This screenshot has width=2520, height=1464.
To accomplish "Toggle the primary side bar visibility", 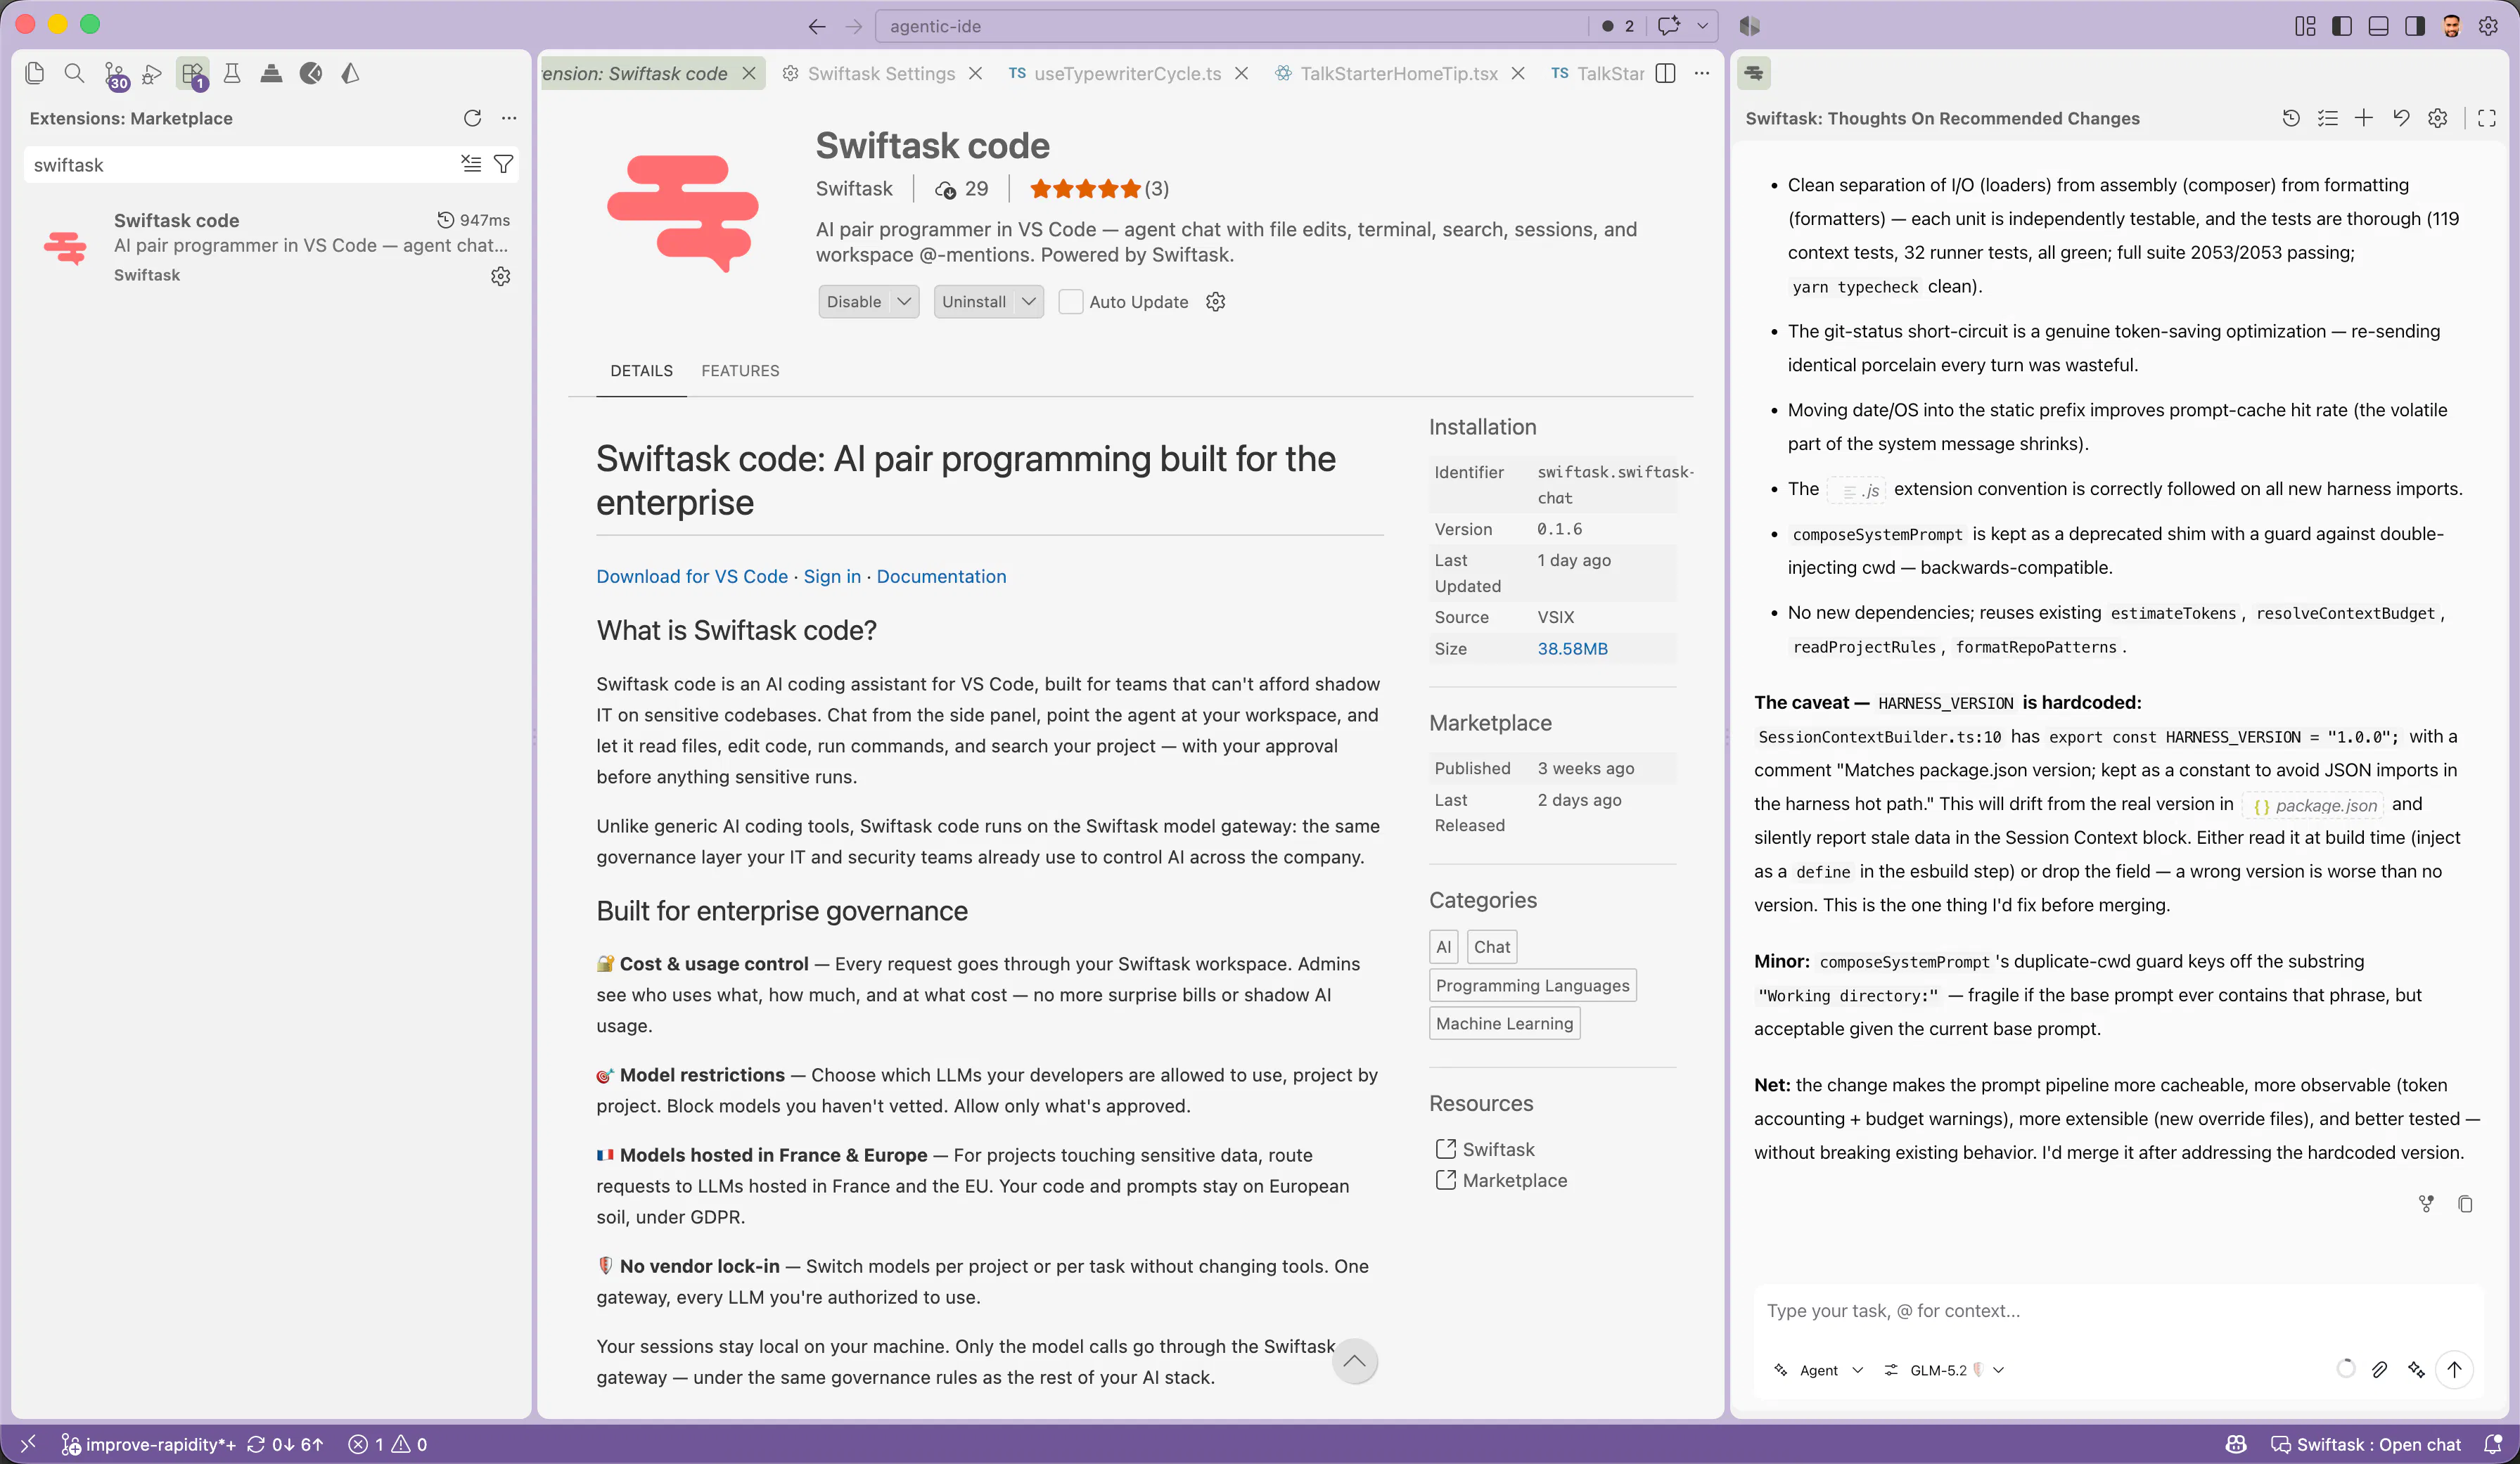I will point(2342,26).
